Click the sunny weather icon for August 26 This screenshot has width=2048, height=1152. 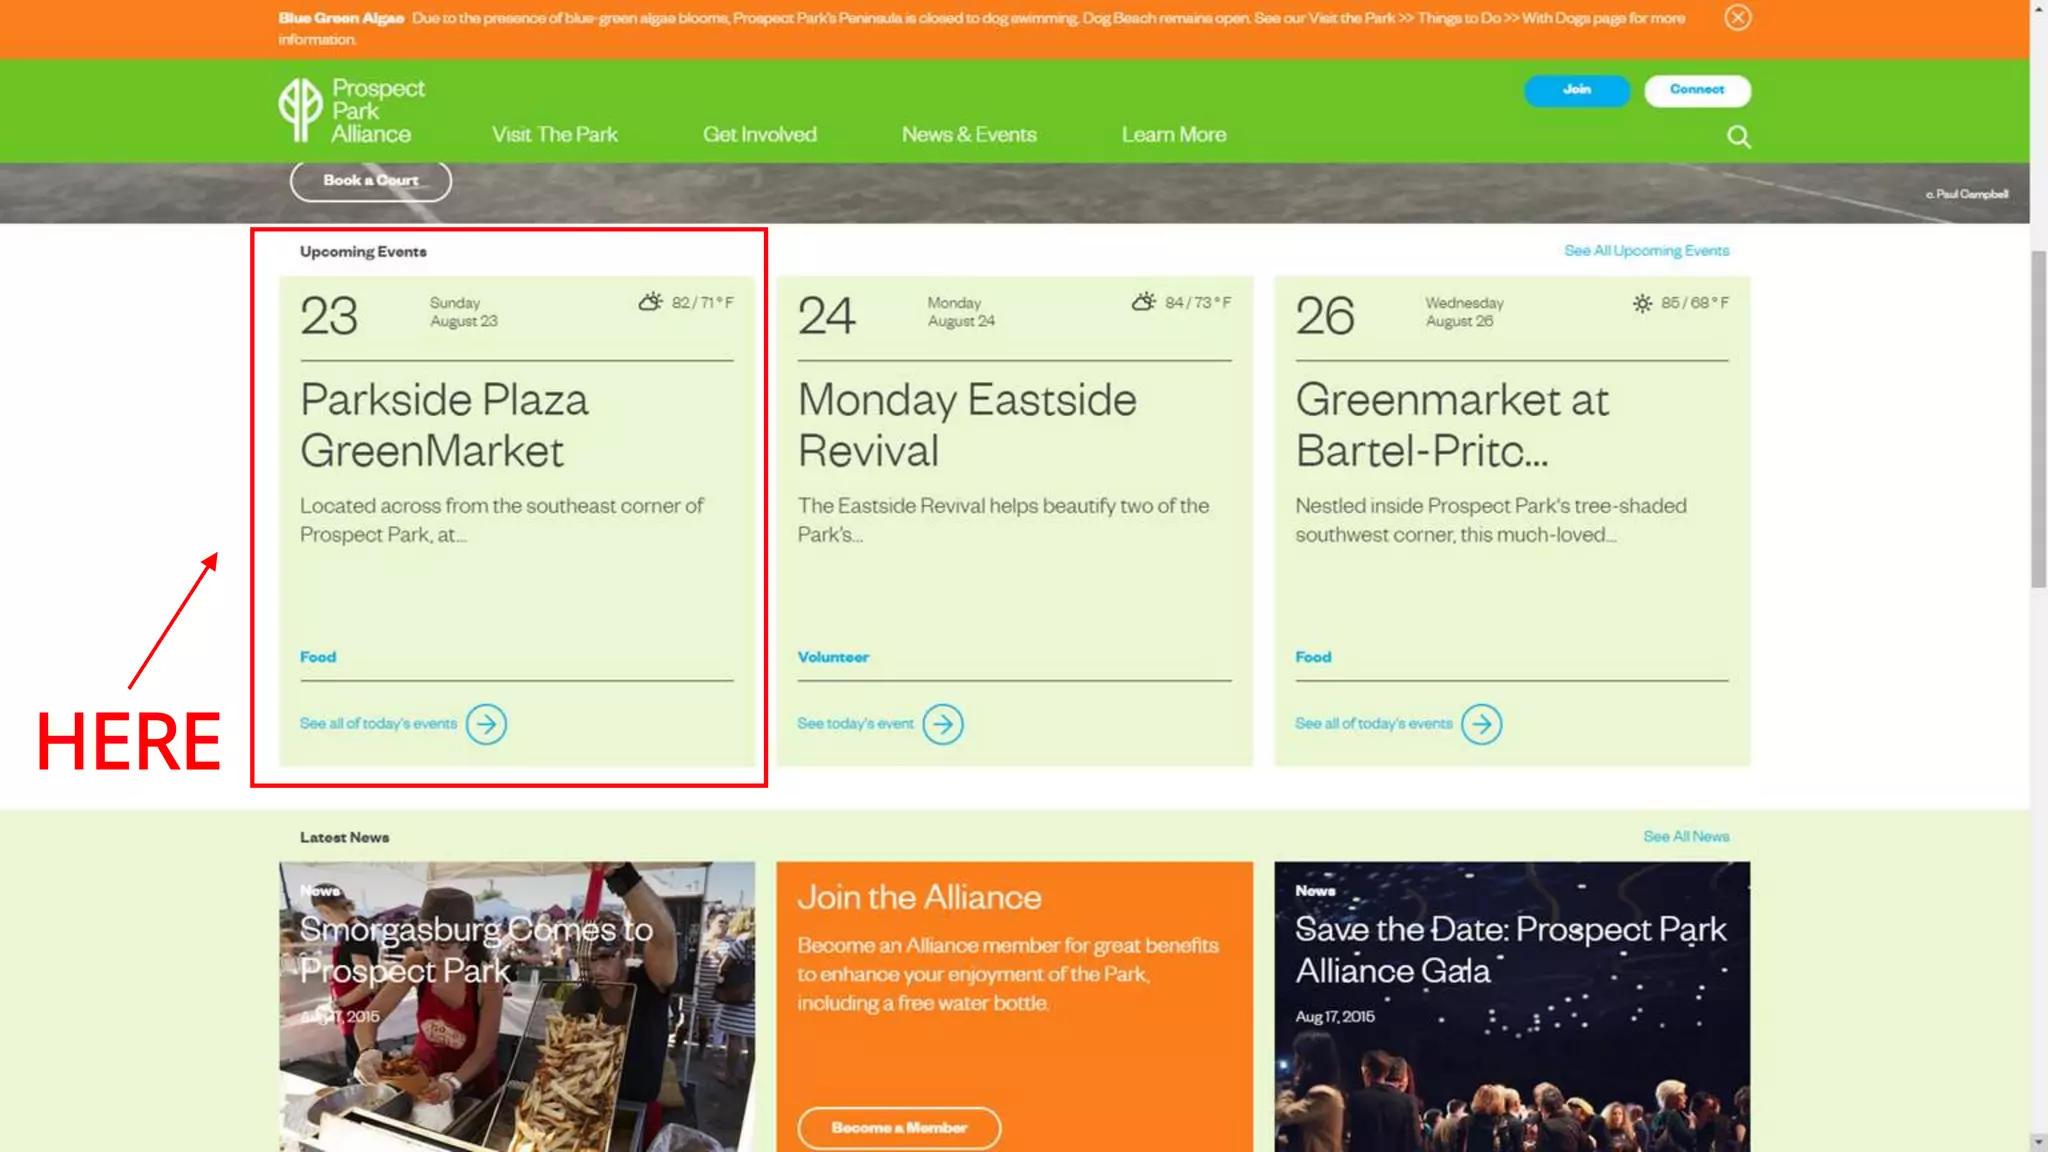tap(1642, 303)
